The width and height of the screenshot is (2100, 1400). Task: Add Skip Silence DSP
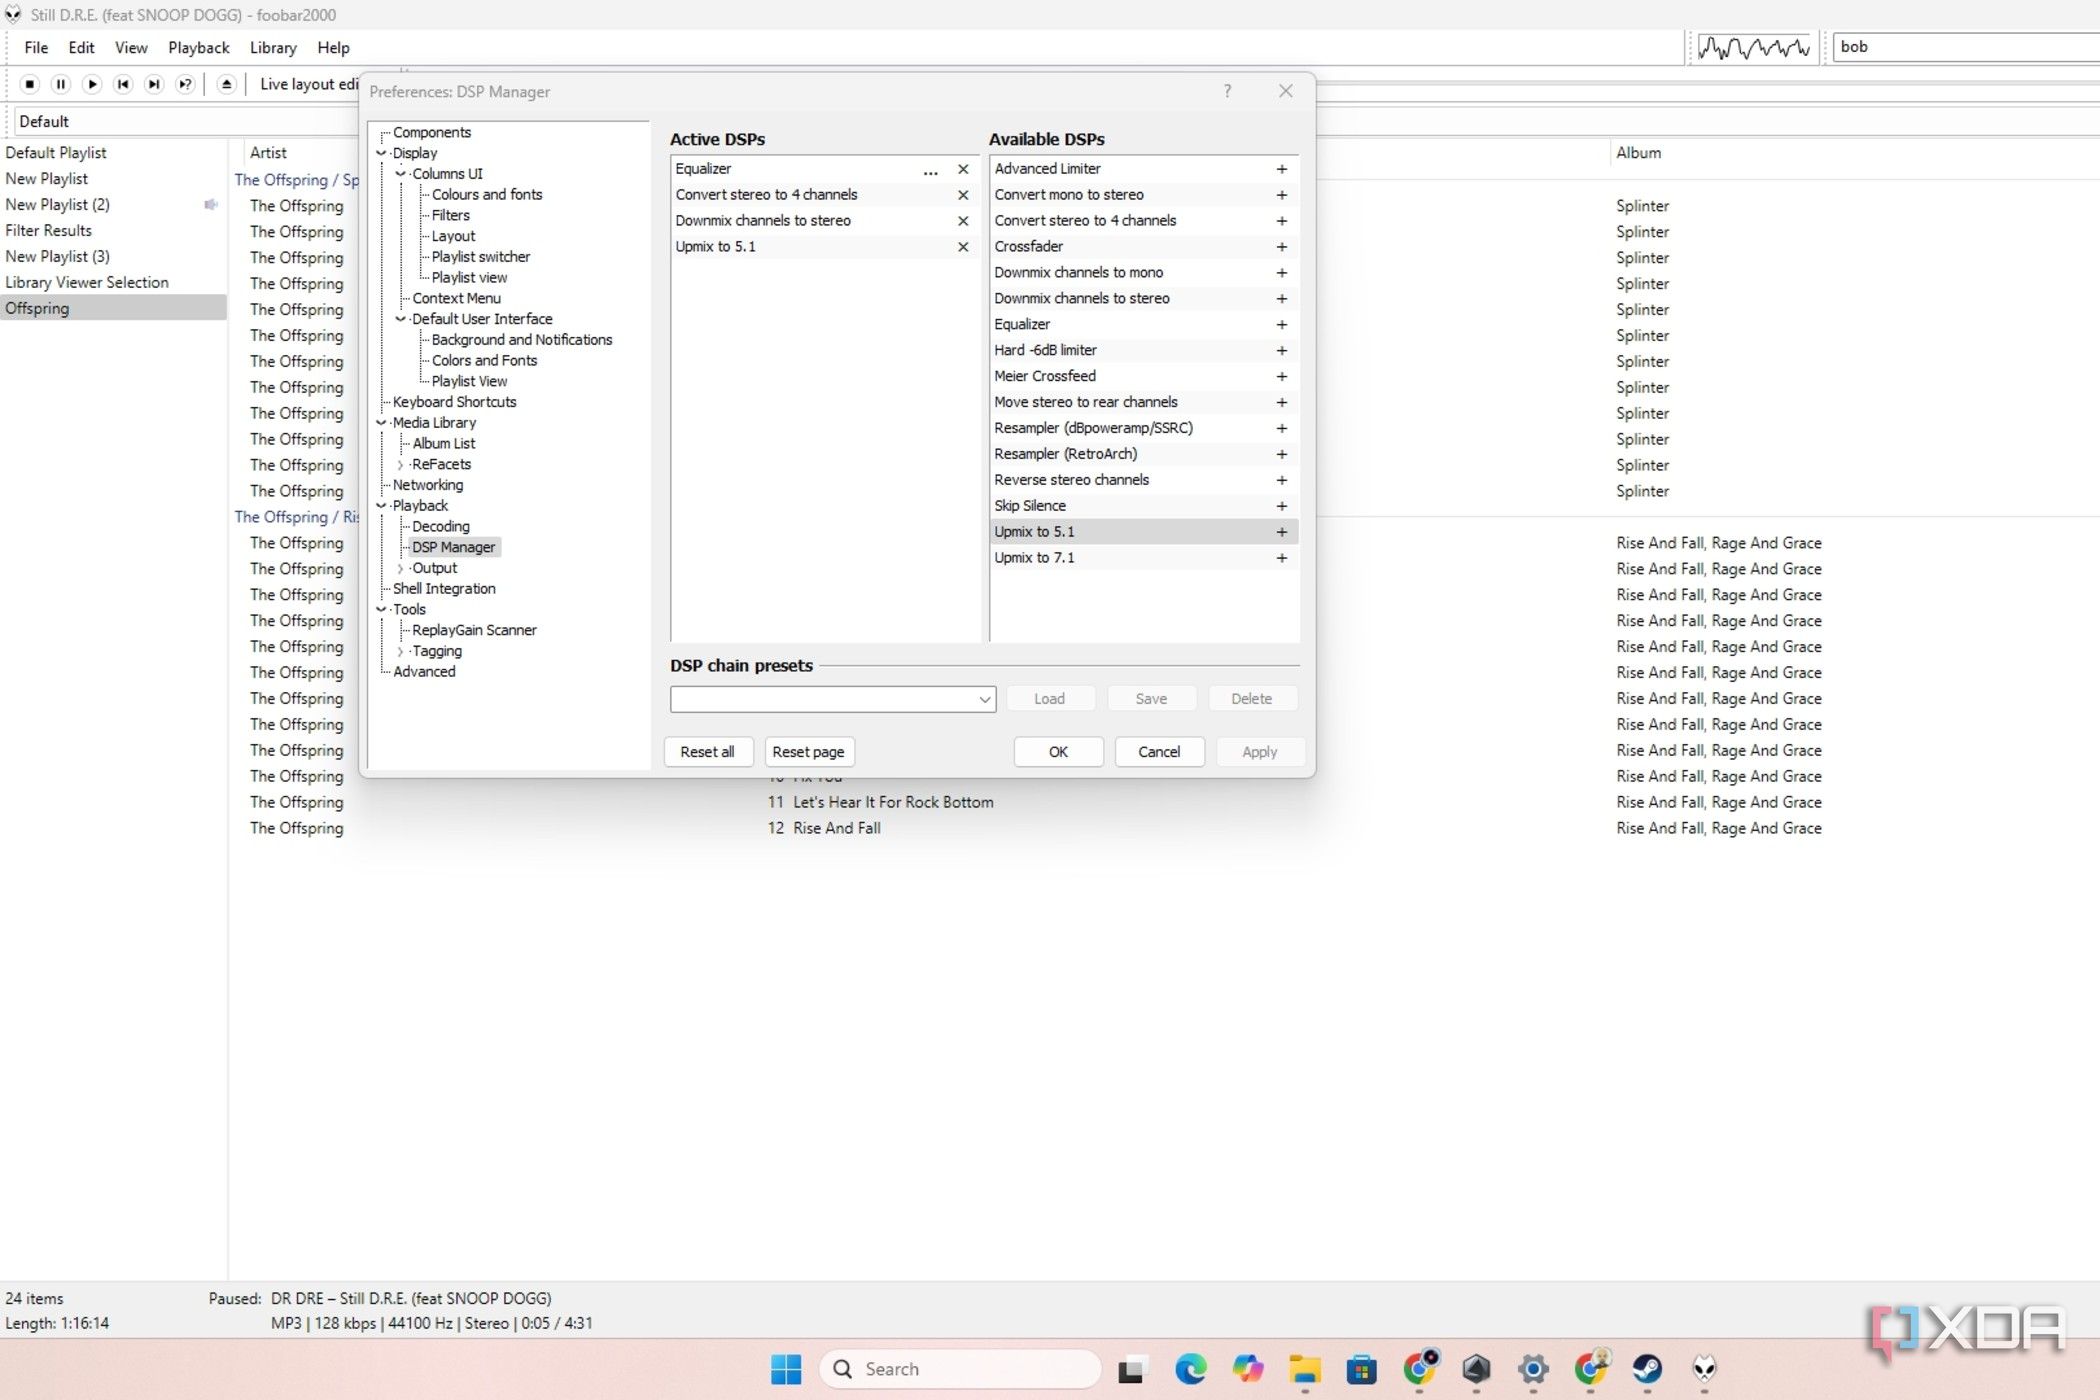pos(1281,506)
